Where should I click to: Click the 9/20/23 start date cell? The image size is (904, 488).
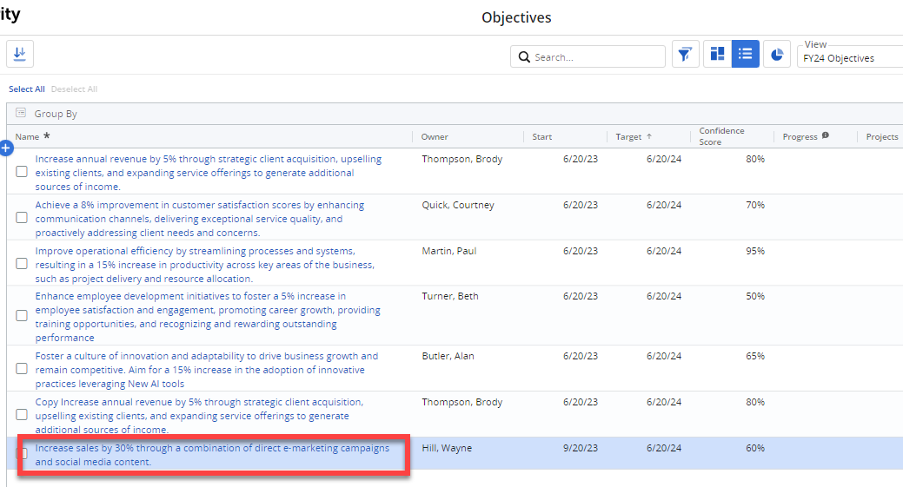581,448
